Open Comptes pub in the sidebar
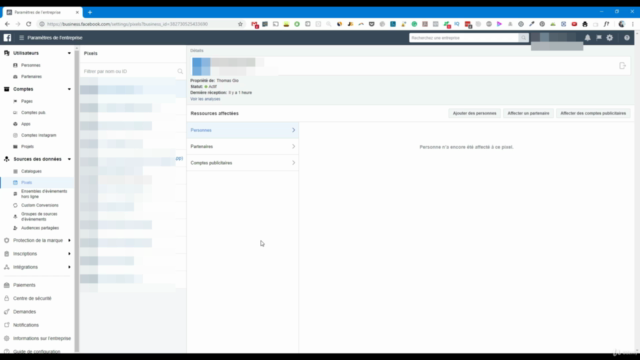Viewport: 640px width, 360px height. pos(33,113)
